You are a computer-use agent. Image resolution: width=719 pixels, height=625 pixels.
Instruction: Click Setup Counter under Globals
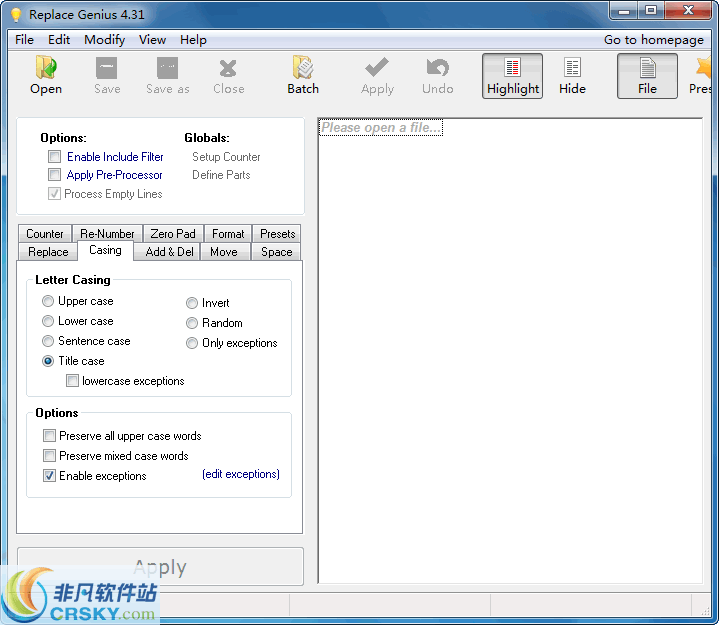pos(226,157)
